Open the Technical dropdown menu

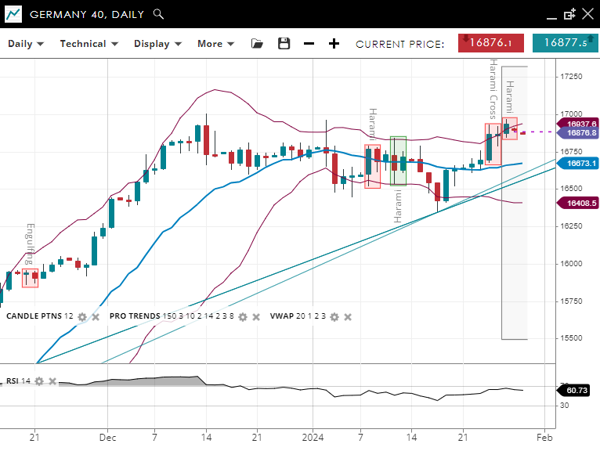pos(89,44)
